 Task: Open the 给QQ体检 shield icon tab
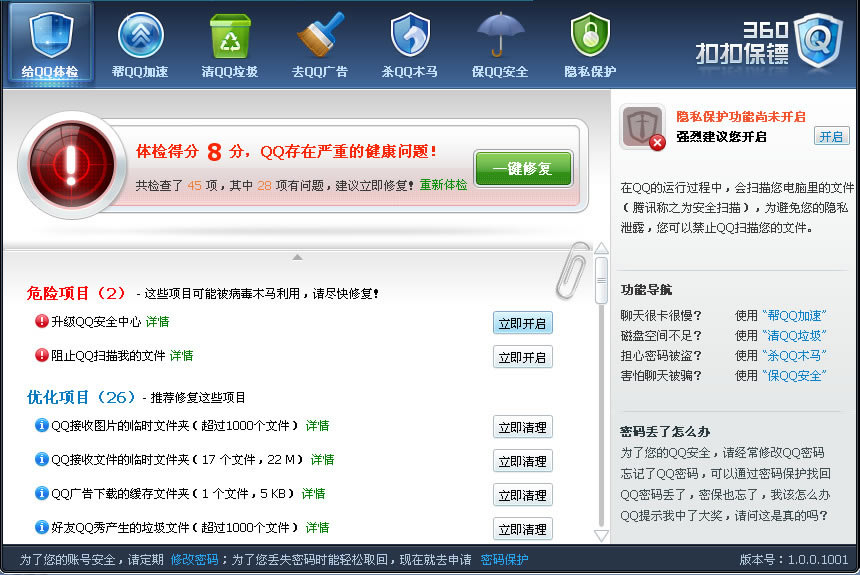pyautogui.click(x=50, y=44)
